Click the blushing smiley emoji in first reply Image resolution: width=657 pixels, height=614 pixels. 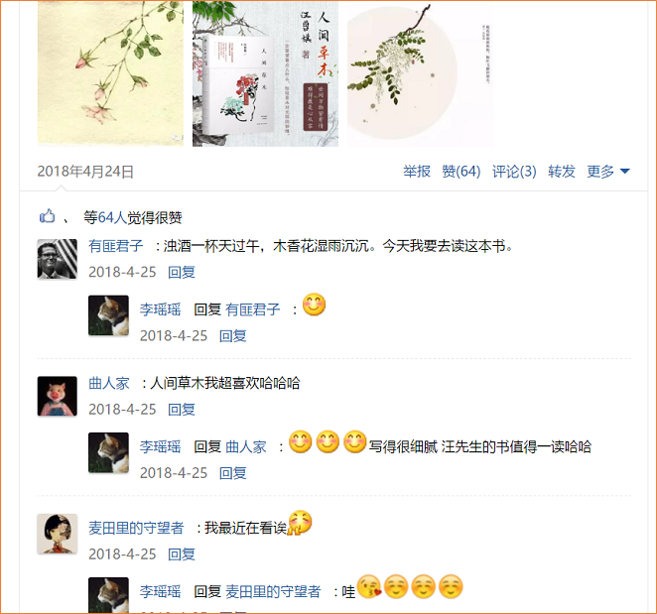tap(314, 305)
